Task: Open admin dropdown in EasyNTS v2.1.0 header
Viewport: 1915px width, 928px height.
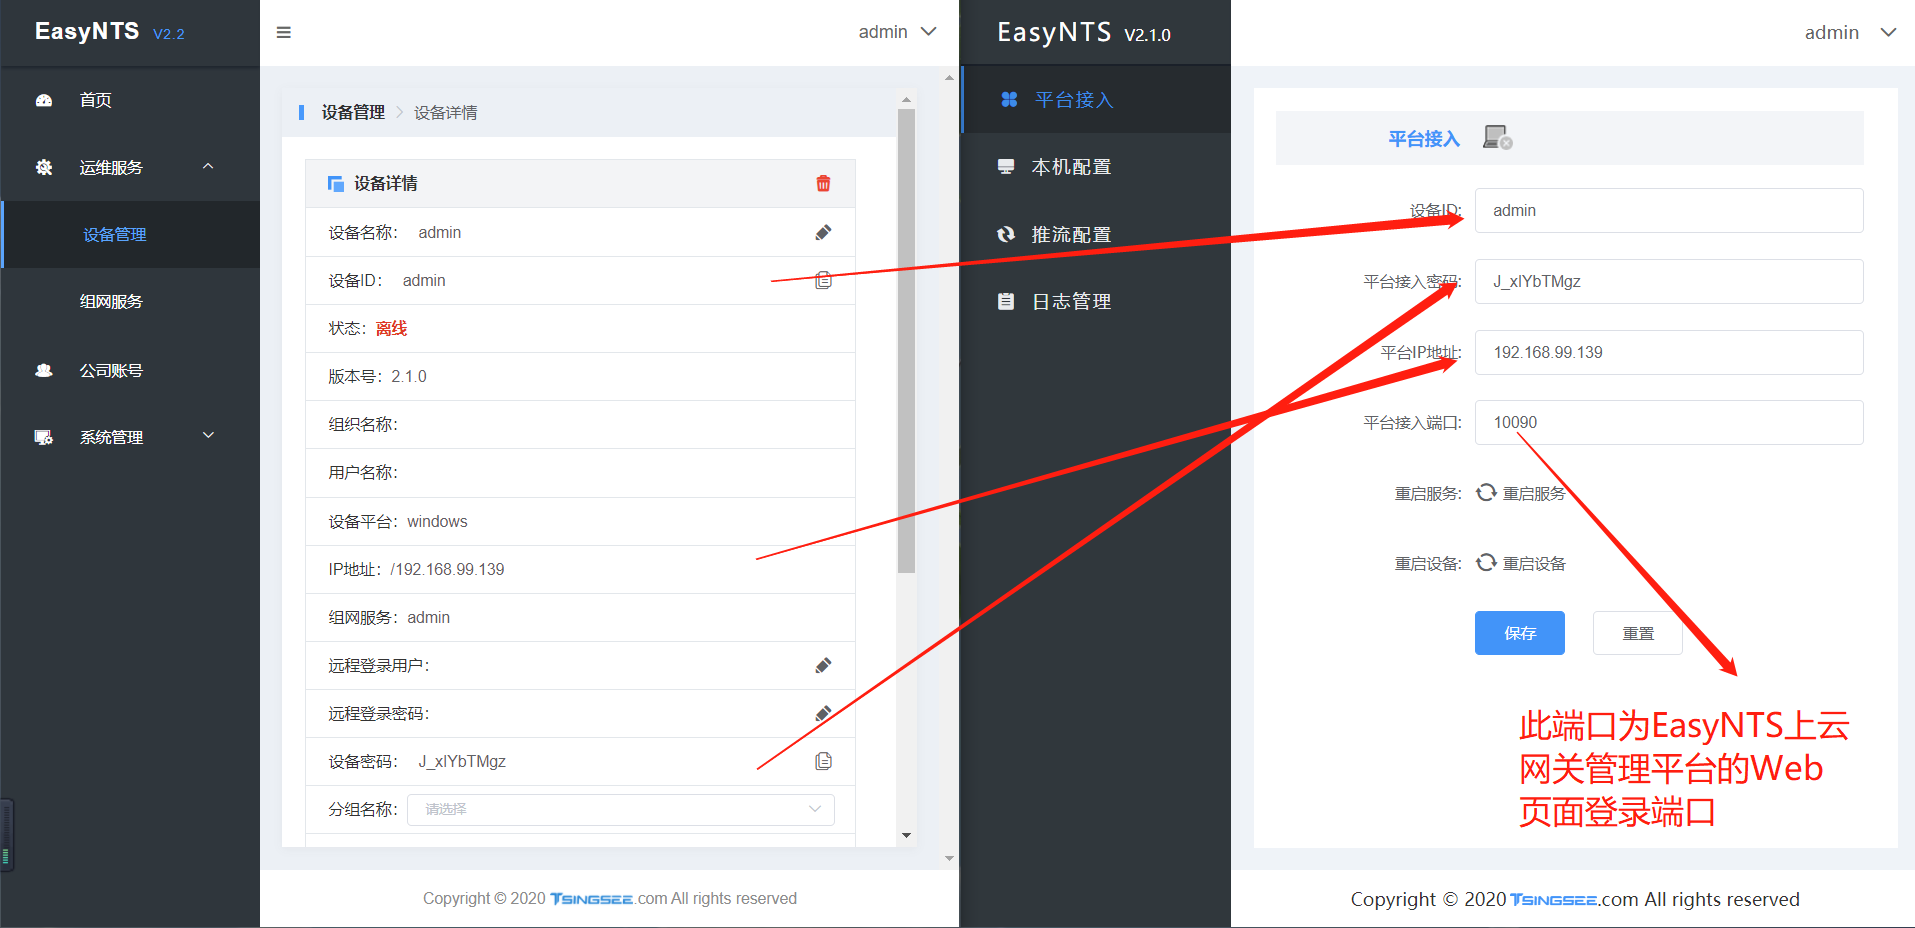Action: [x=1850, y=32]
